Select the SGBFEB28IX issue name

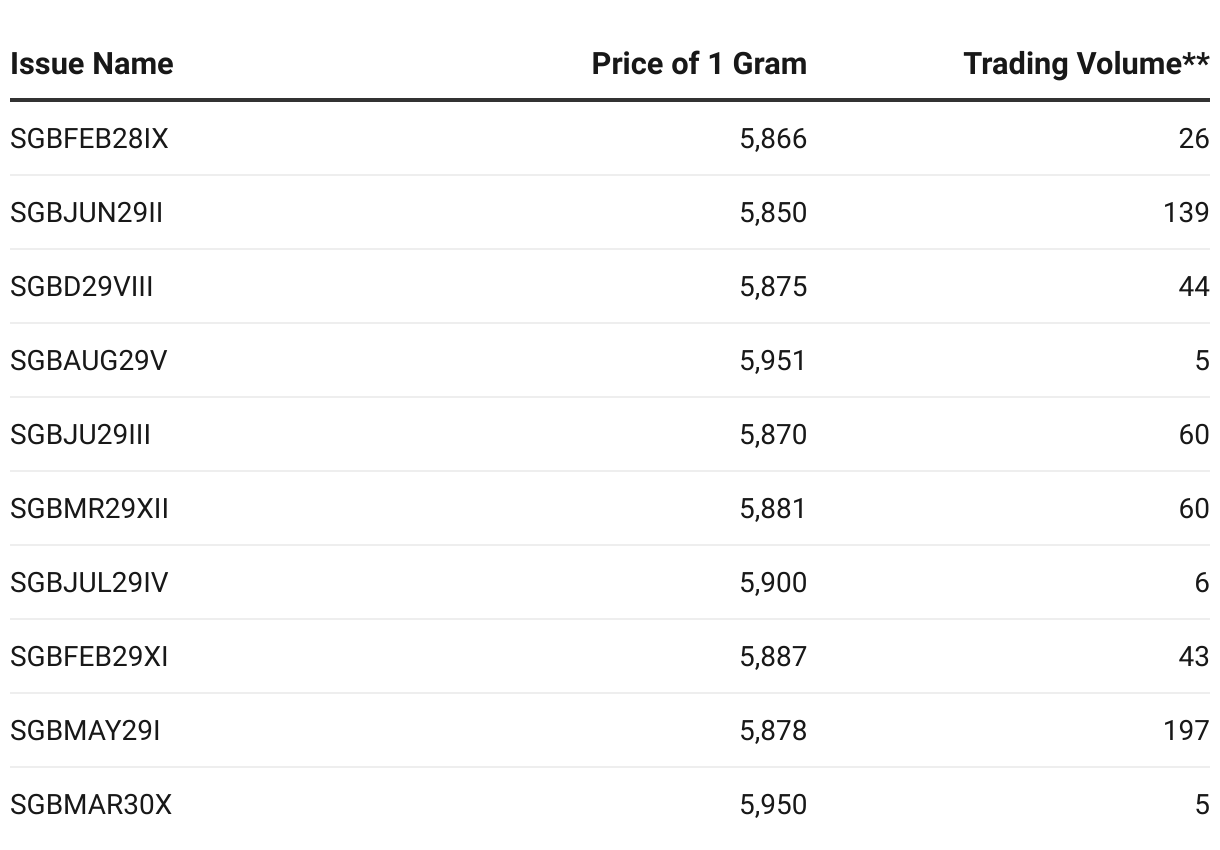click(89, 139)
